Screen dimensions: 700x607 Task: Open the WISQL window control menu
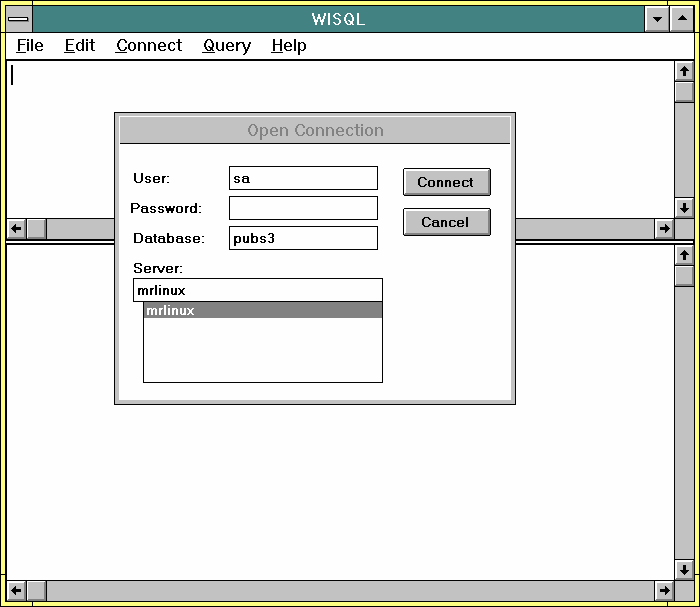pos(19,19)
